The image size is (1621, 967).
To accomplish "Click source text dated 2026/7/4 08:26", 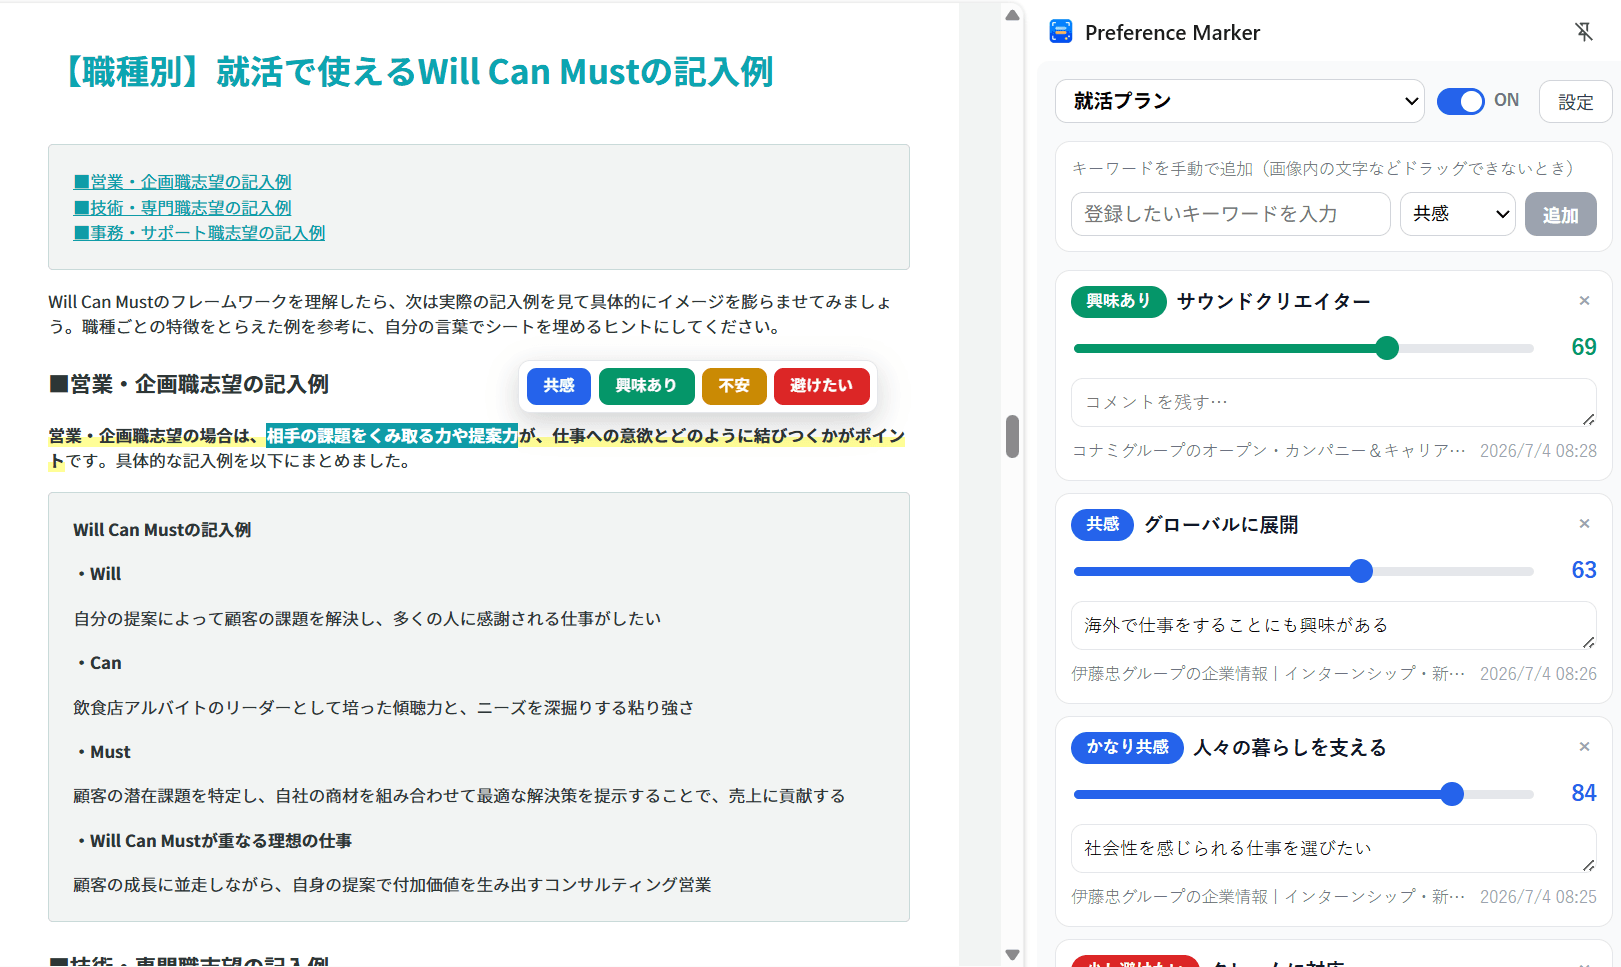I will (x=1268, y=674).
